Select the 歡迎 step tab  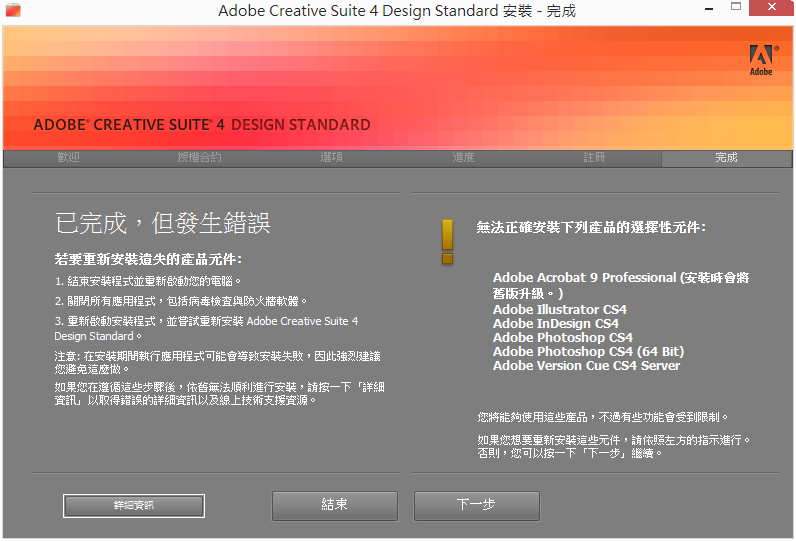[69, 158]
